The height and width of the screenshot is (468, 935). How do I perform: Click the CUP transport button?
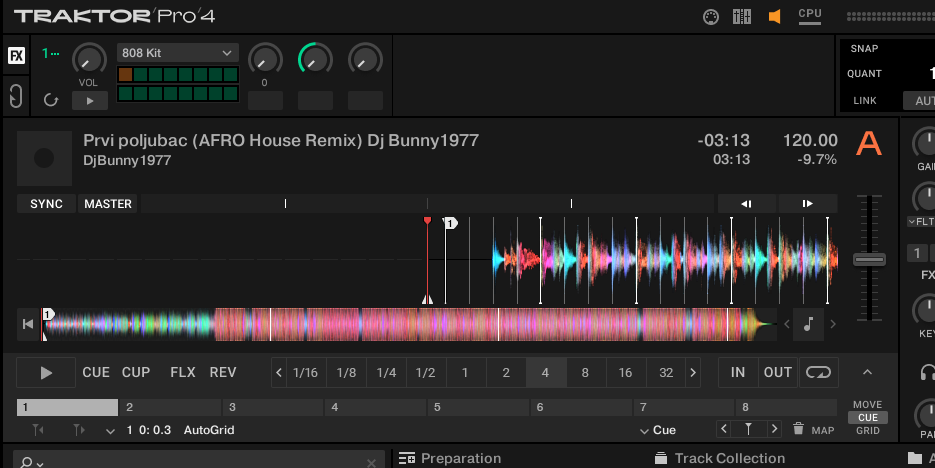(136, 373)
